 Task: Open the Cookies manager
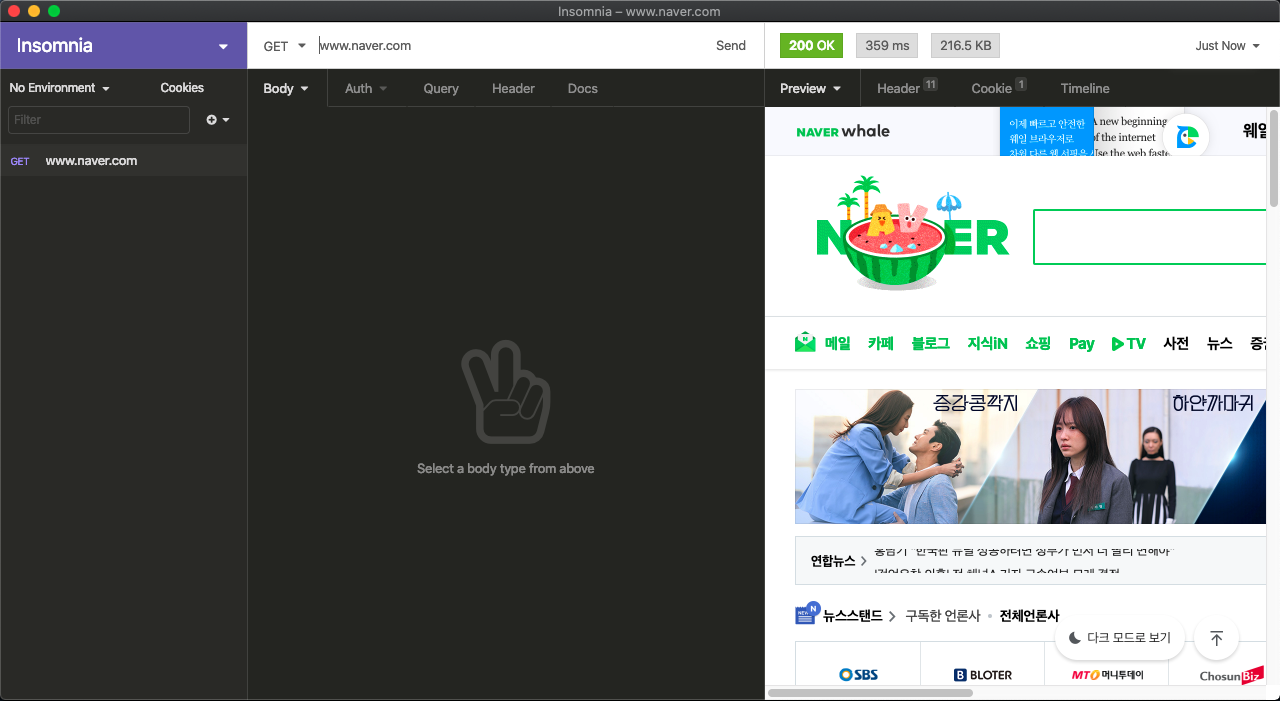pos(182,88)
